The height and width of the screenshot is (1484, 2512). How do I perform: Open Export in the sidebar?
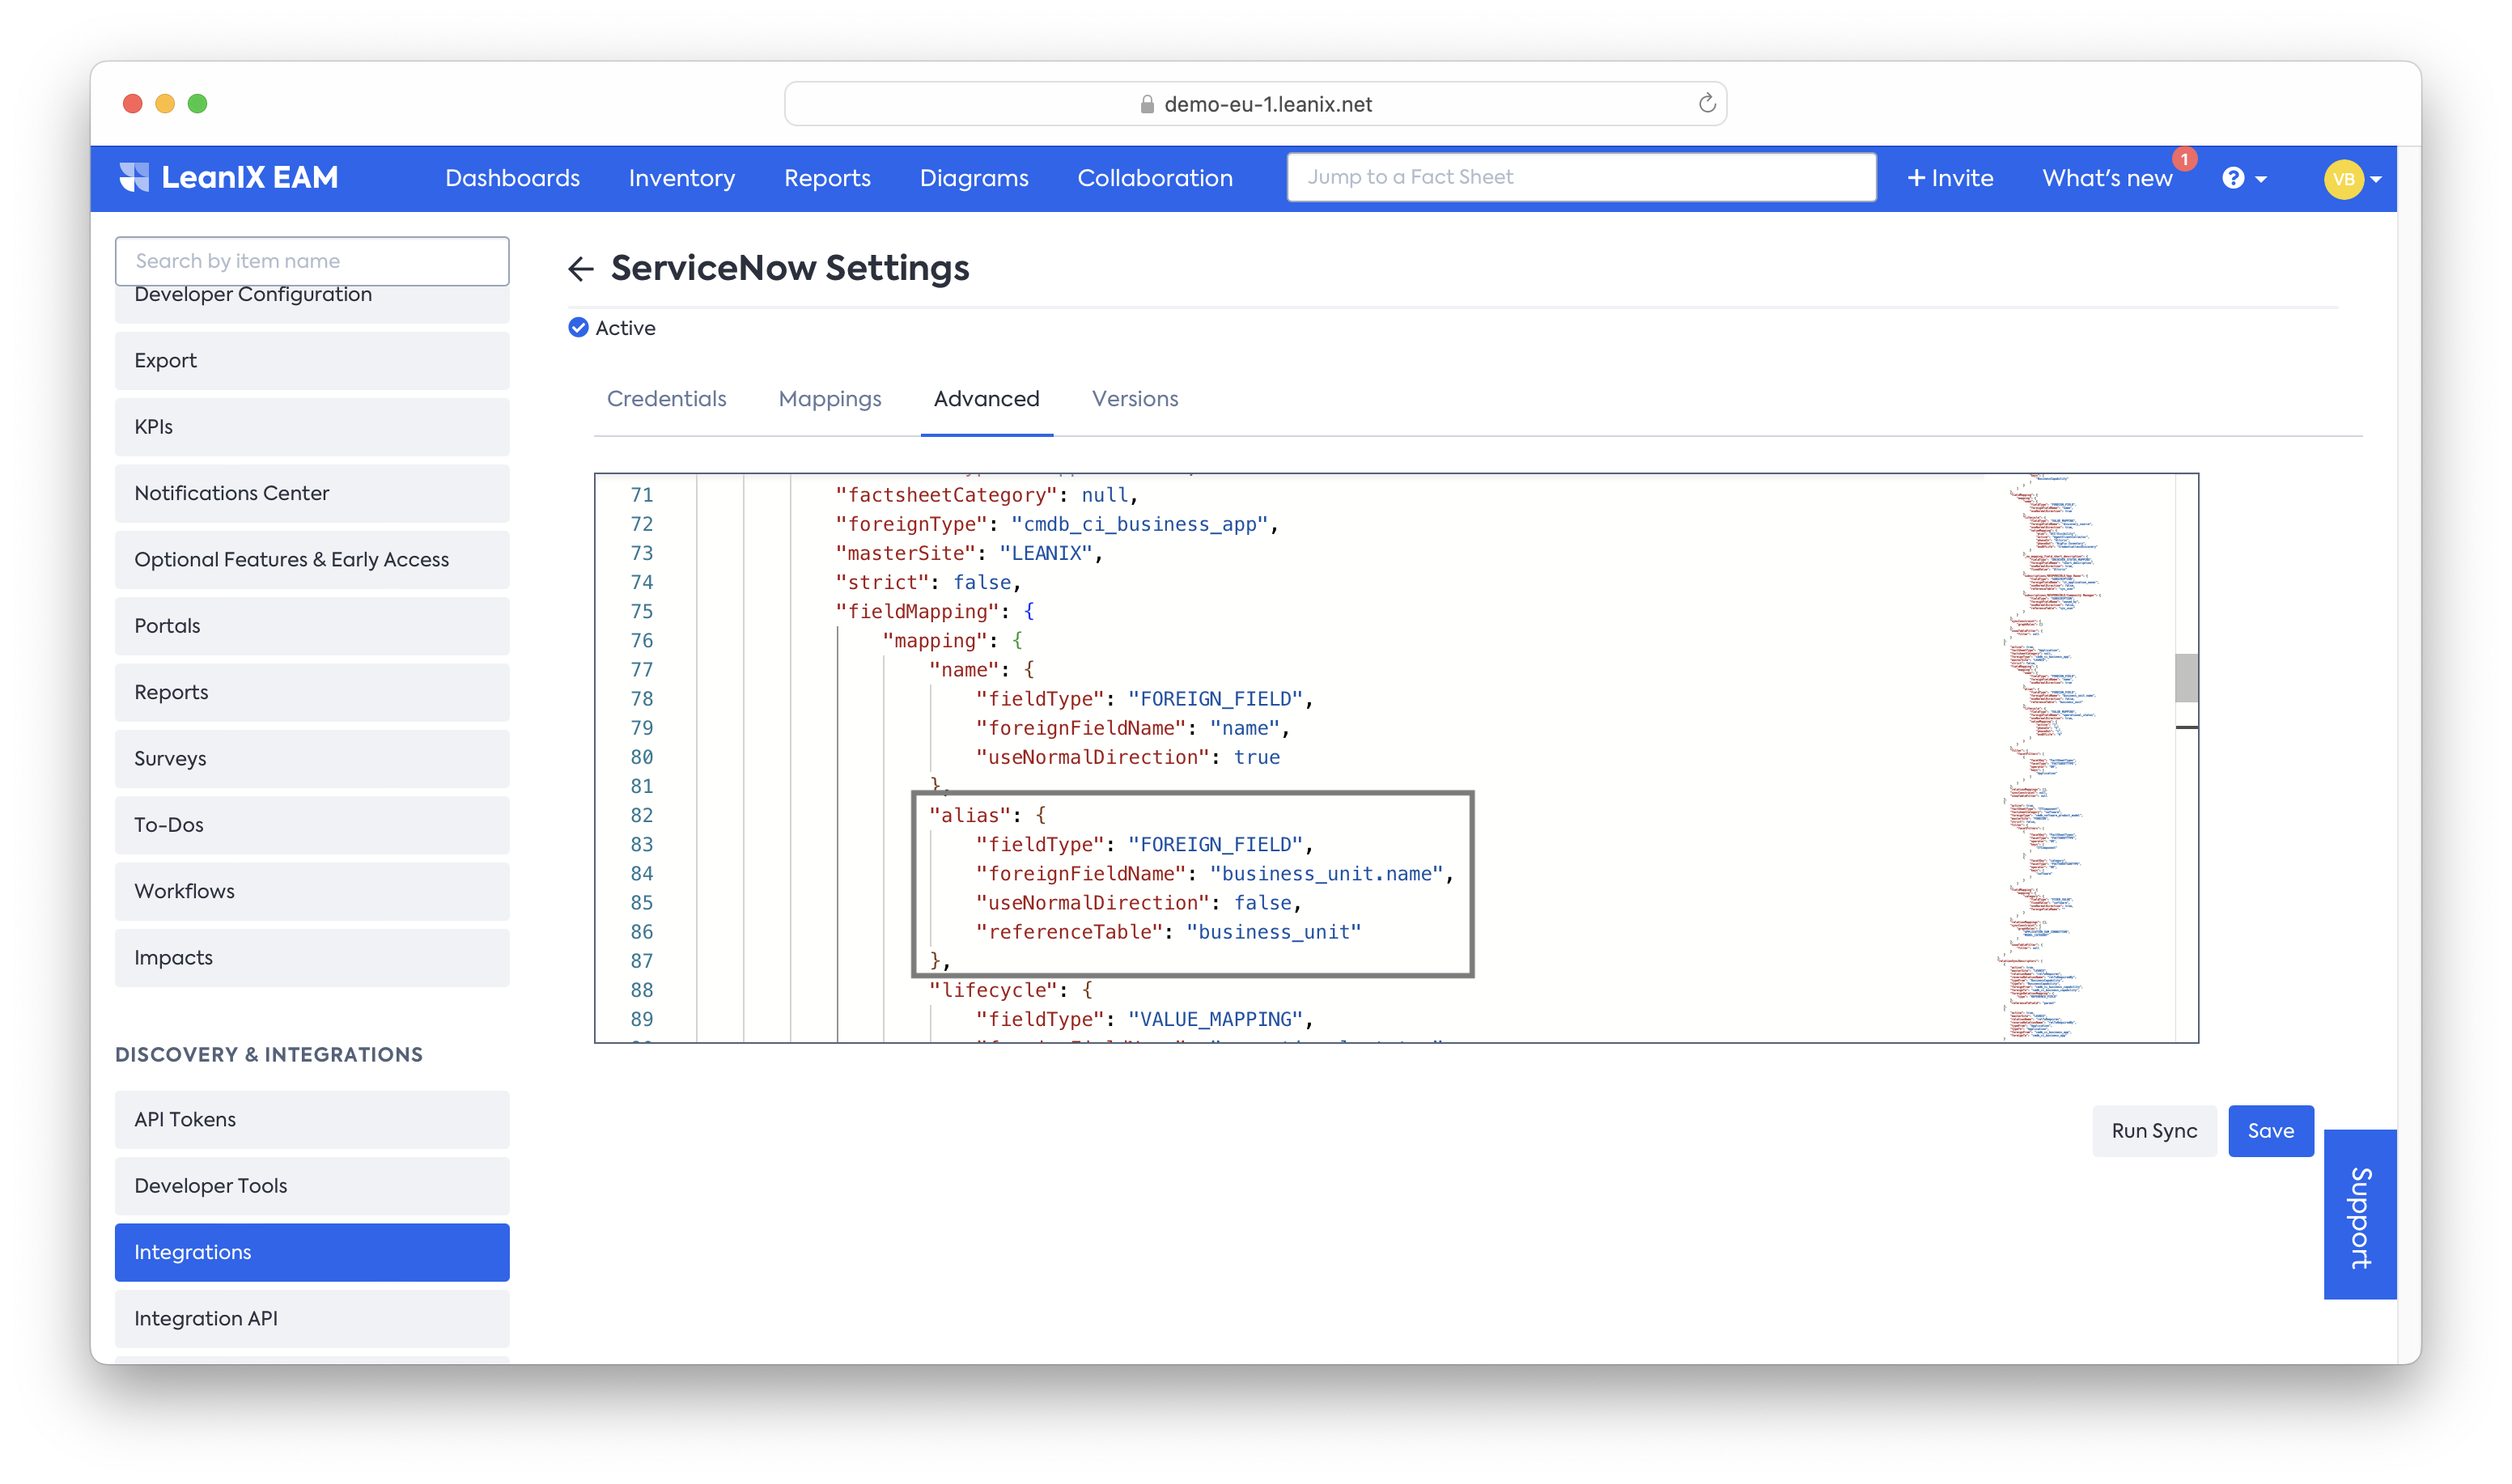click(x=312, y=360)
